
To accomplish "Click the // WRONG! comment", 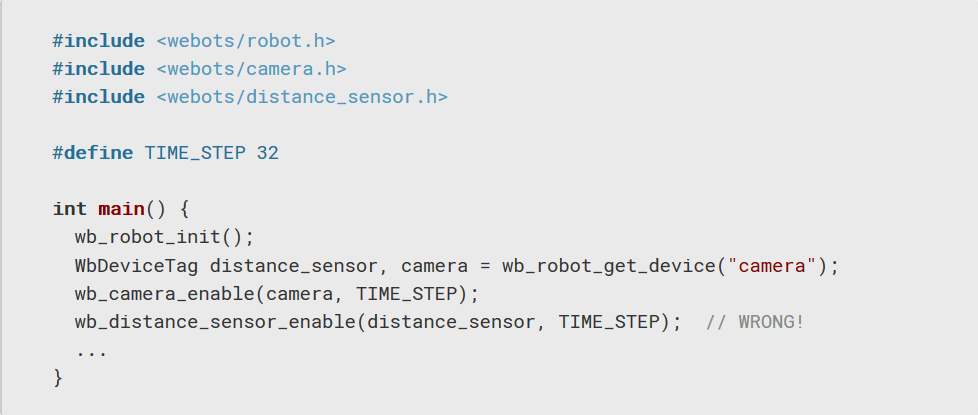I will click(x=755, y=322).
